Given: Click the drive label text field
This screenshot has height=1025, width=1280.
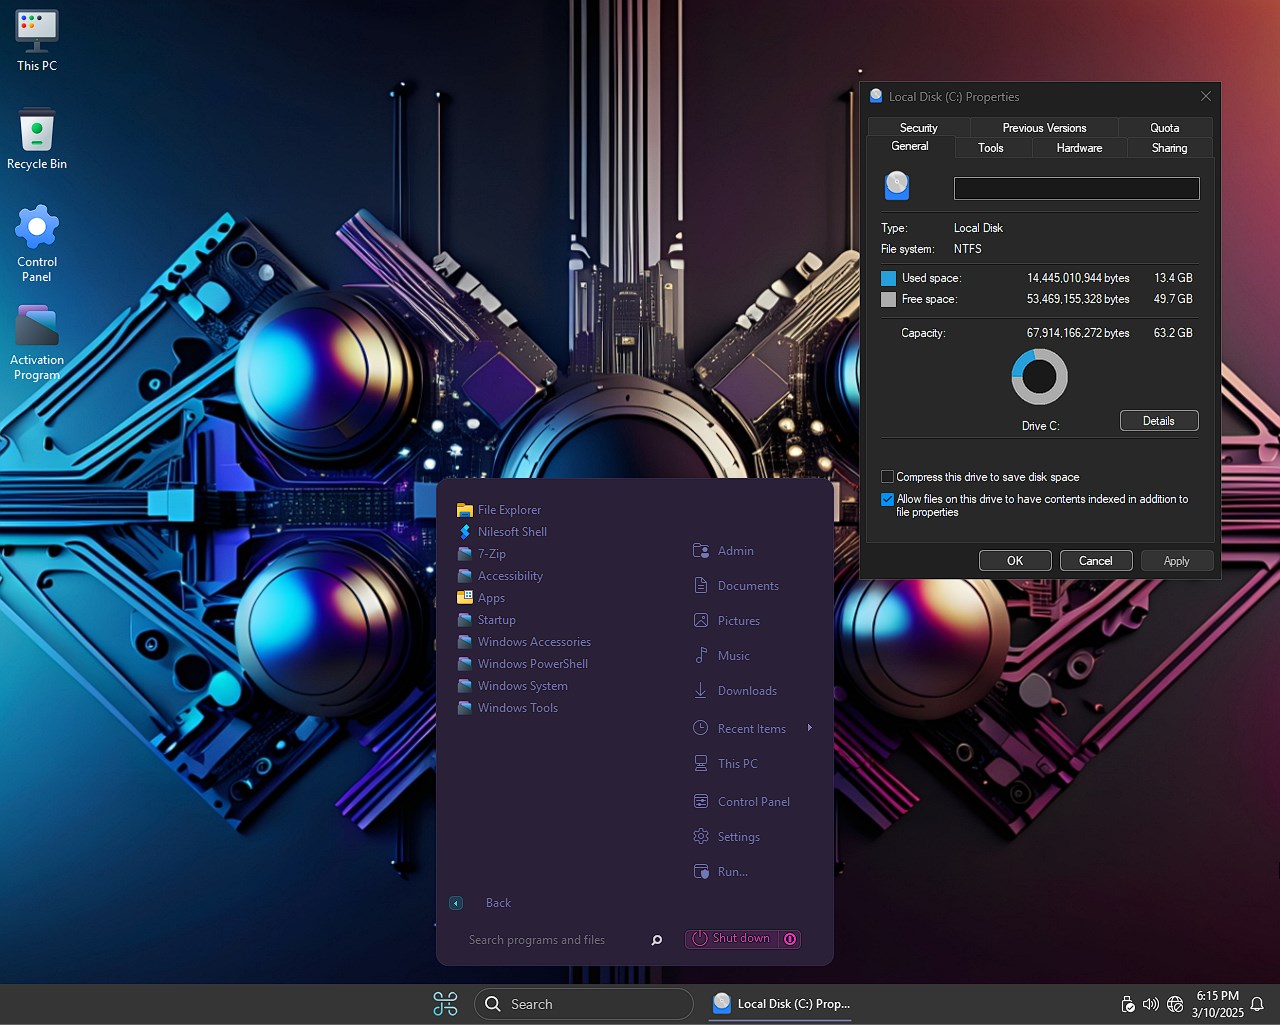Looking at the screenshot, I should [1076, 189].
